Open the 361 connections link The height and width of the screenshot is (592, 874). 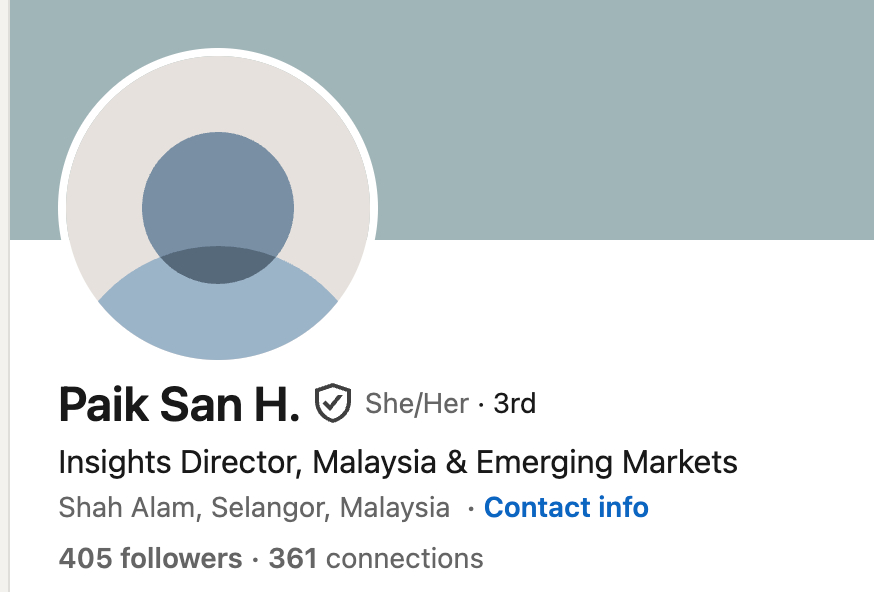[376, 558]
